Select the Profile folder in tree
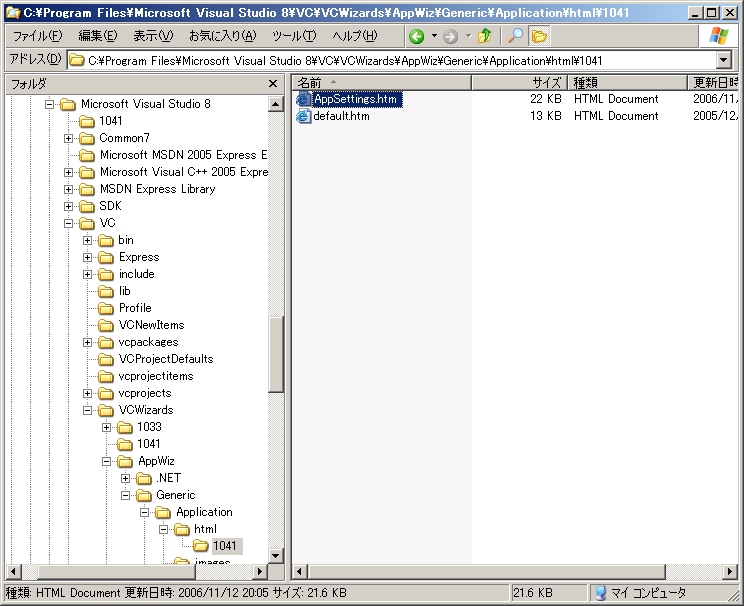The height and width of the screenshot is (606, 744). click(x=135, y=308)
